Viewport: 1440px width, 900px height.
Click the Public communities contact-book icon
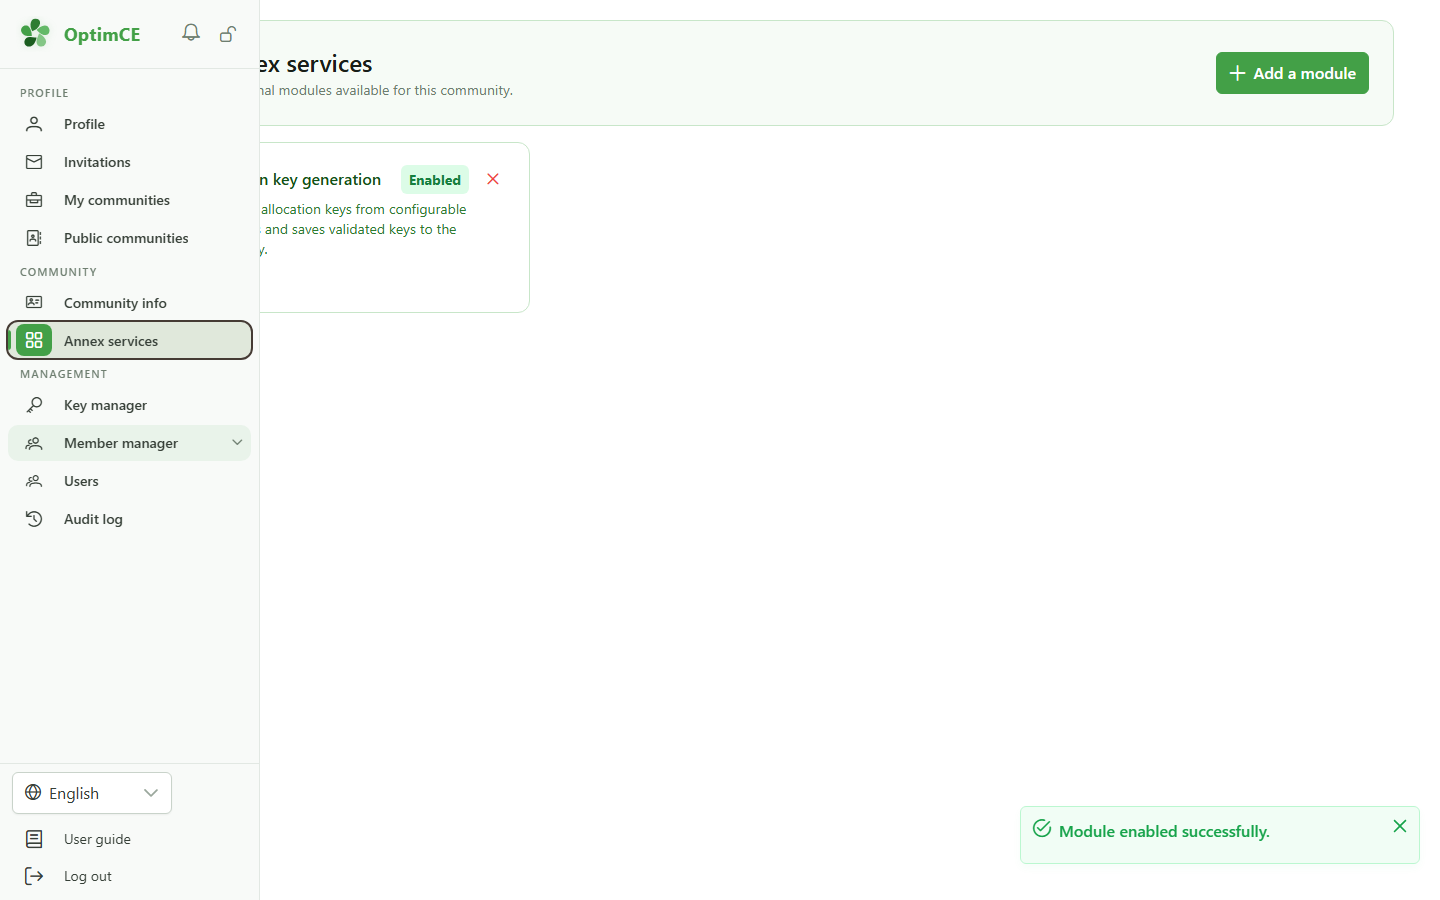coord(34,238)
